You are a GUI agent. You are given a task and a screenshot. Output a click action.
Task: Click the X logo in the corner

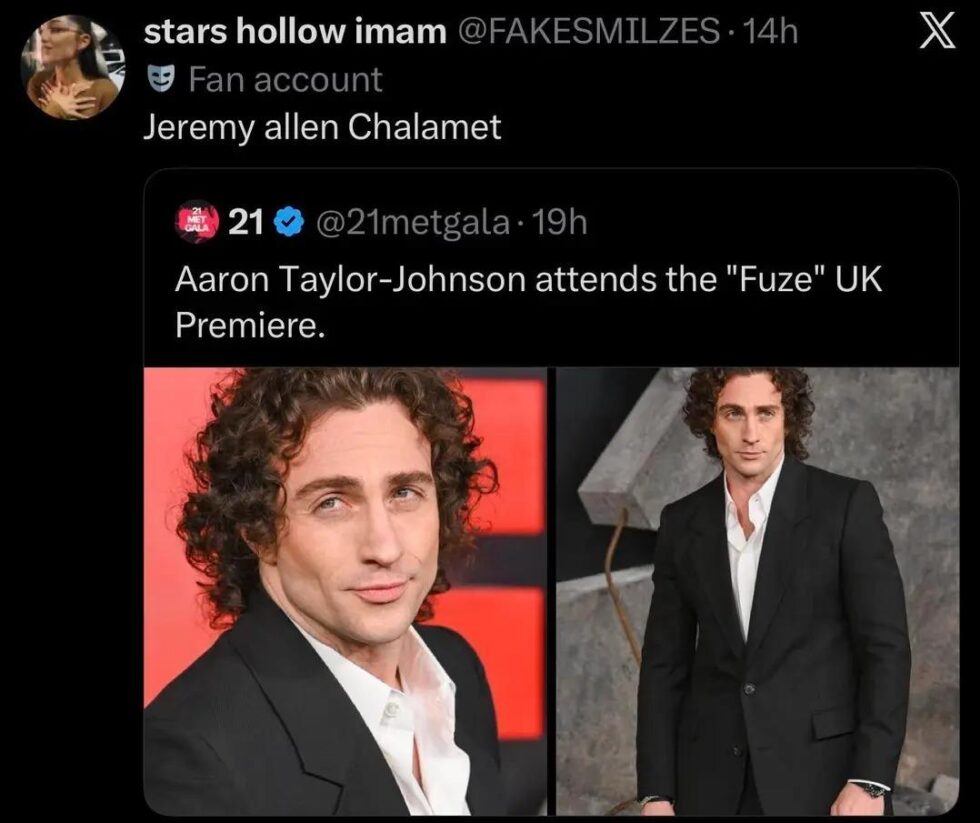(935, 35)
